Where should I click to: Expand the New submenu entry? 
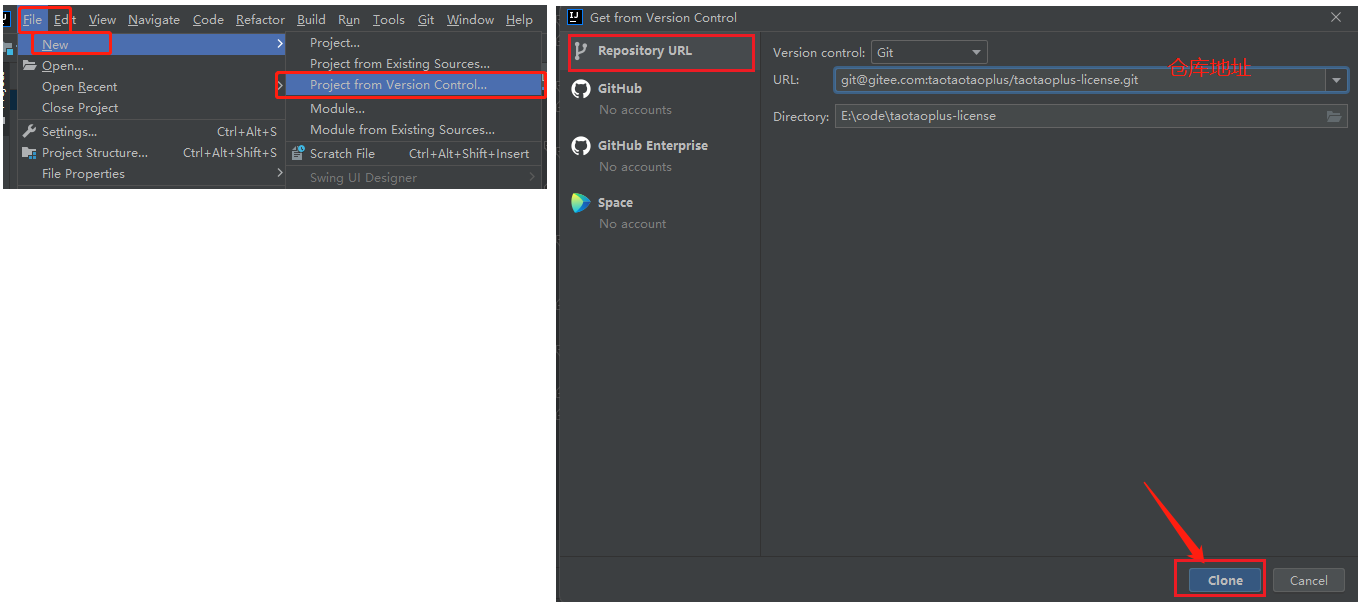coord(152,44)
